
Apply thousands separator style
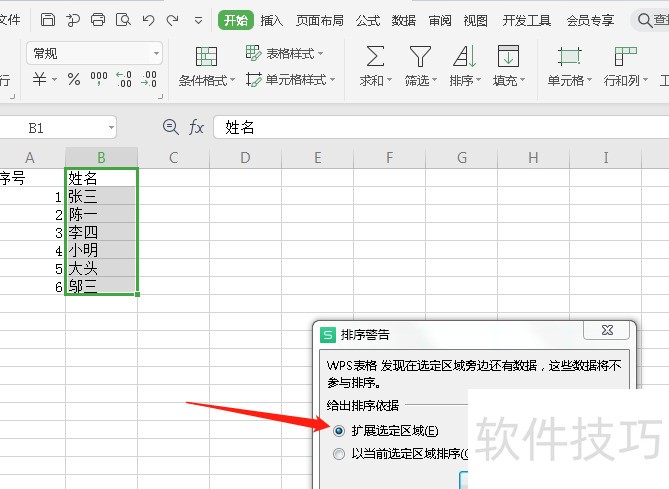click(99, 79)
